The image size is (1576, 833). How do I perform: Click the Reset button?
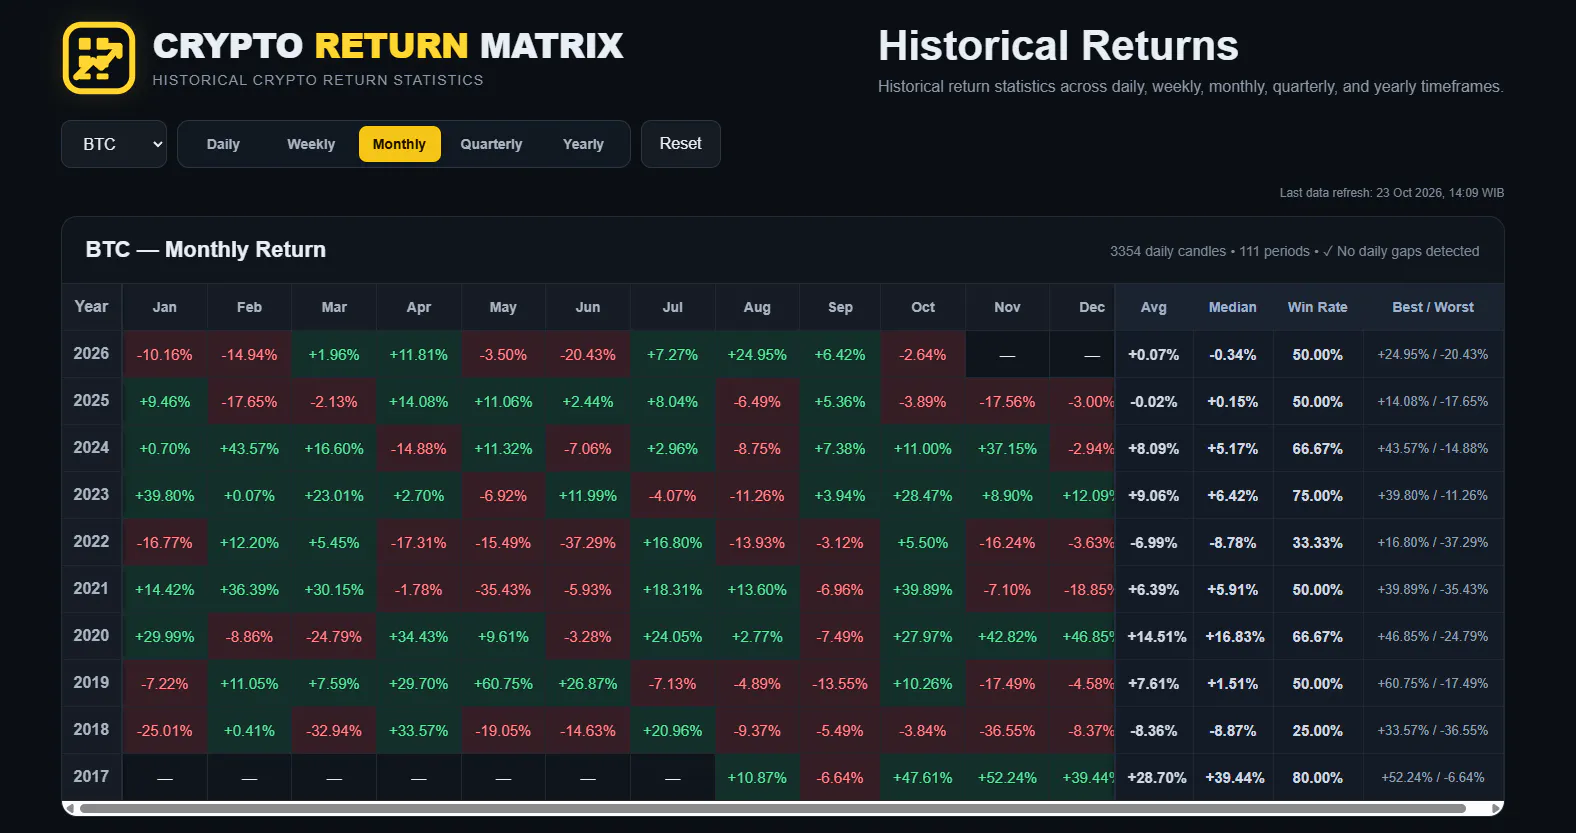click(681, 144)
